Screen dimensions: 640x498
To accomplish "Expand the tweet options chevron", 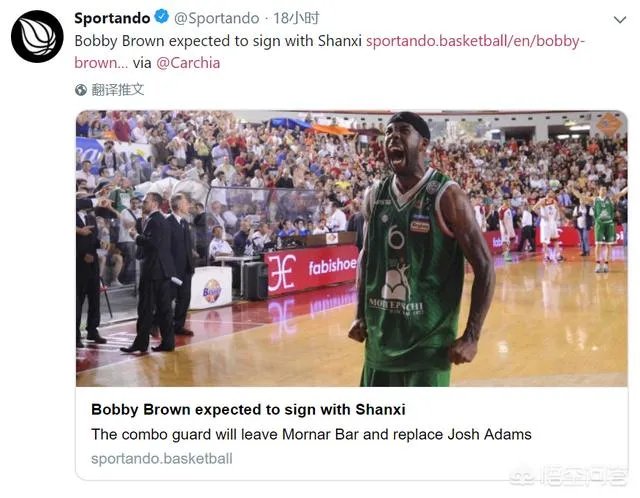I will coord(620,20).
